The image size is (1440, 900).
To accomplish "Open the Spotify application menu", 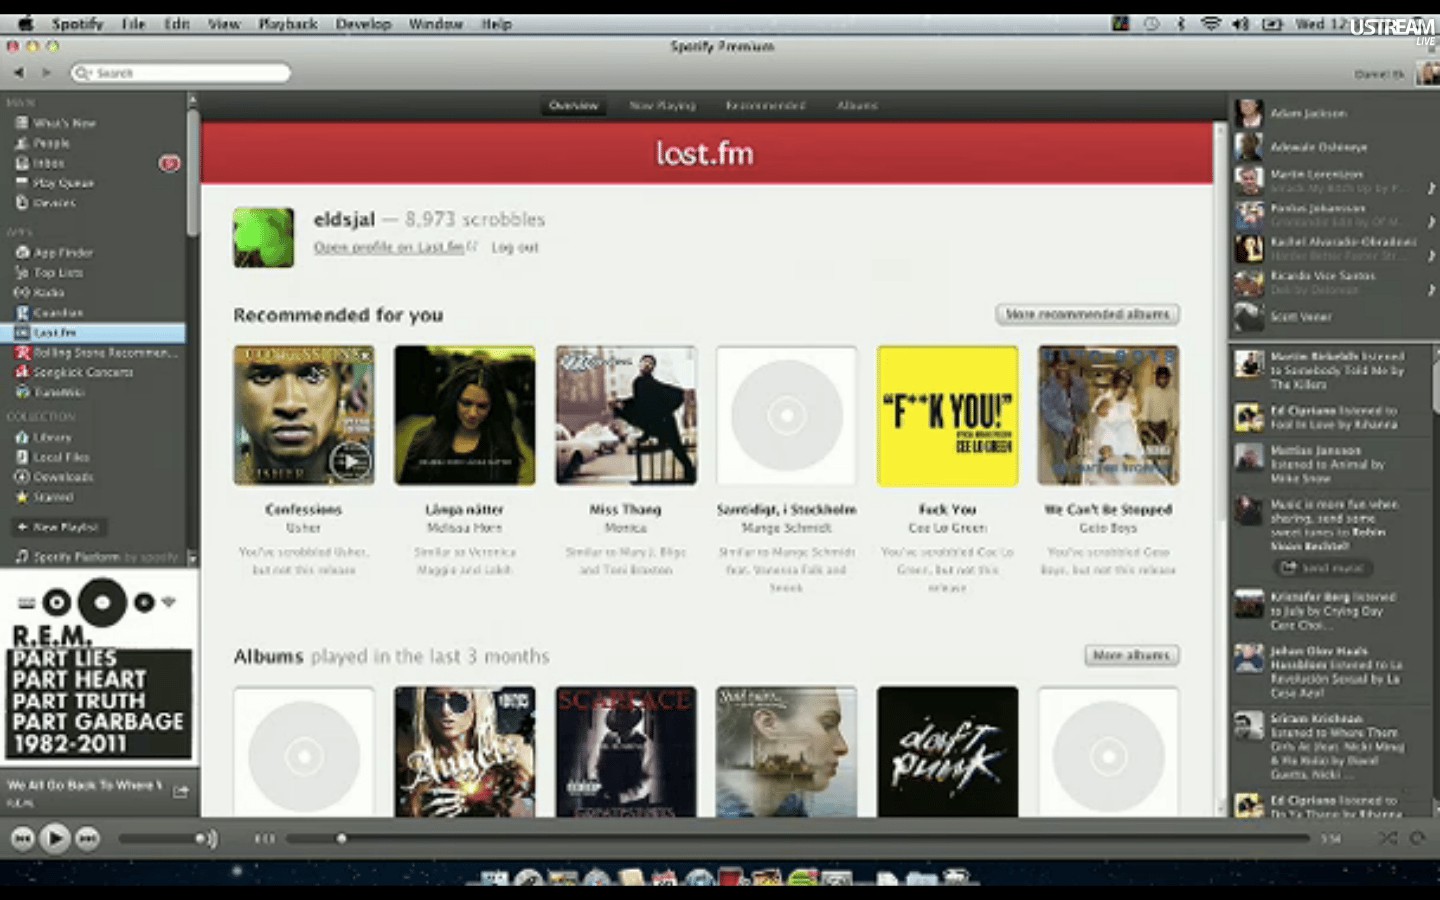I will (x=77, y=24).
